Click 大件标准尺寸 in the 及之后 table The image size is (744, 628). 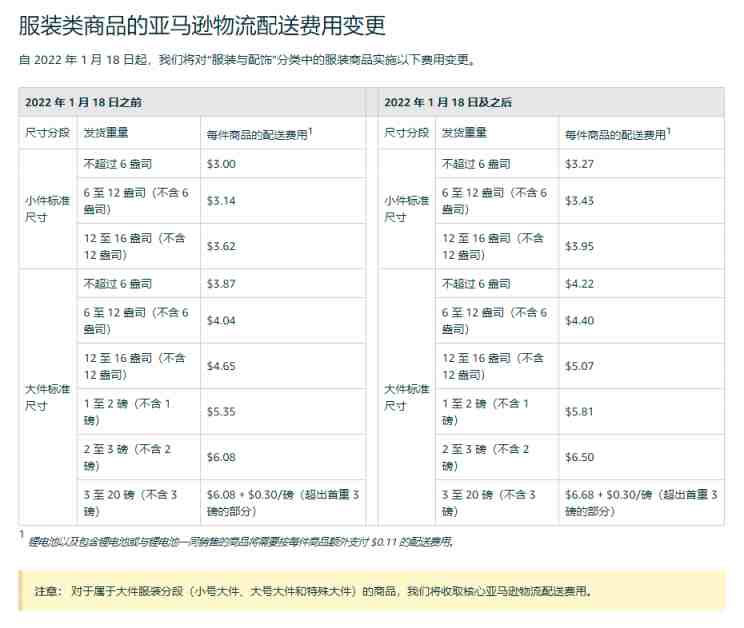[406, 397]
